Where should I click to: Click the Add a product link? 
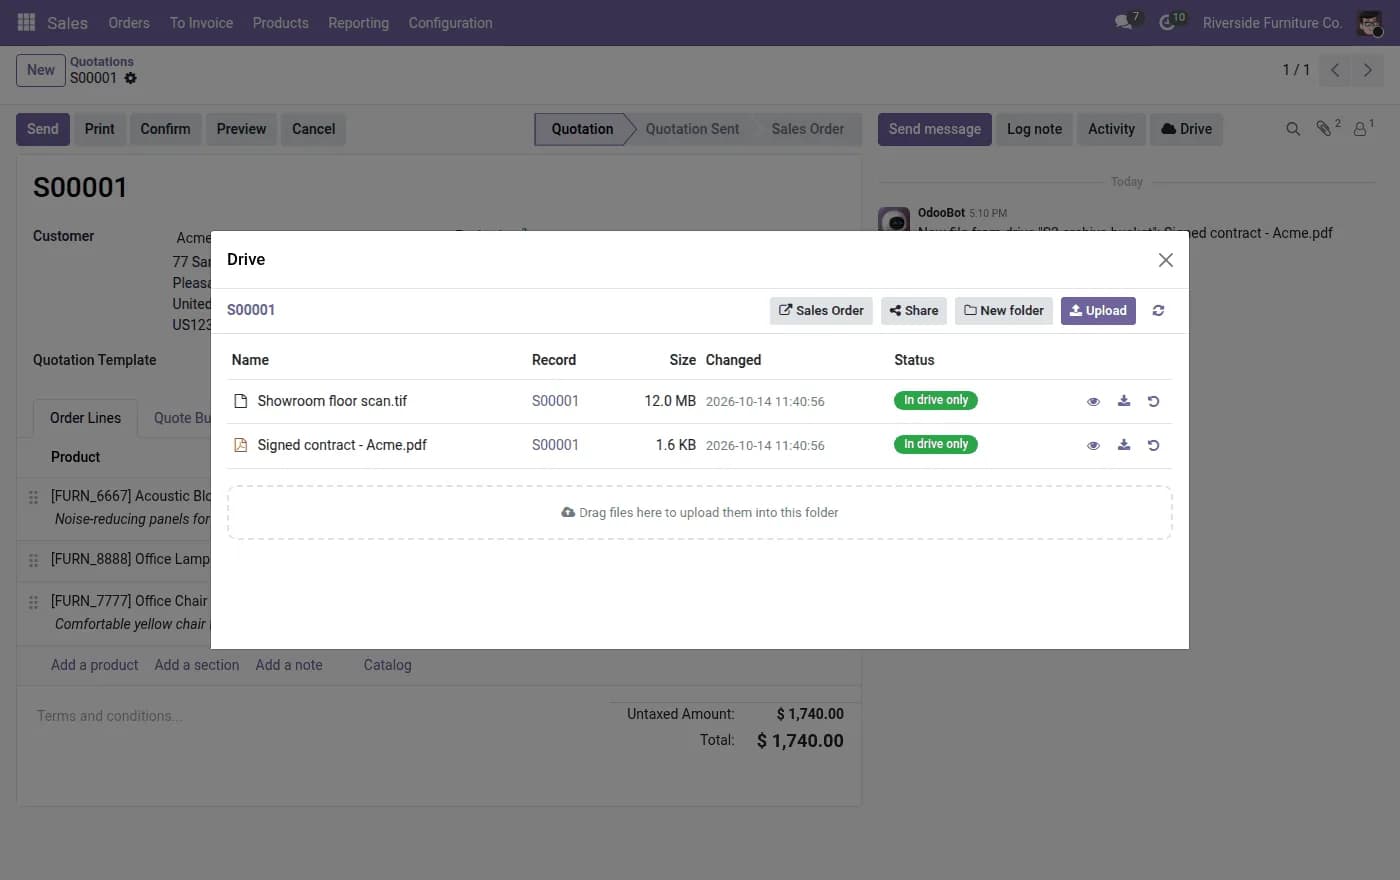(94, 665)
